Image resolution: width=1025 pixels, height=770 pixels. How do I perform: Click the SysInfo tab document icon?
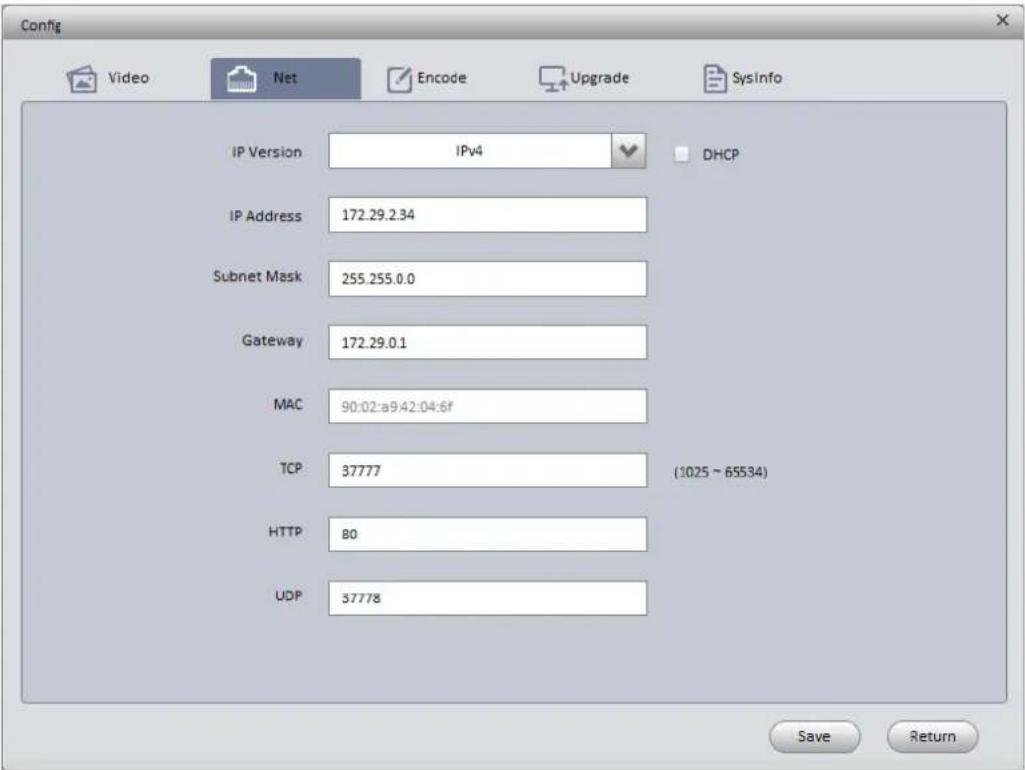[x=714, y=78]
